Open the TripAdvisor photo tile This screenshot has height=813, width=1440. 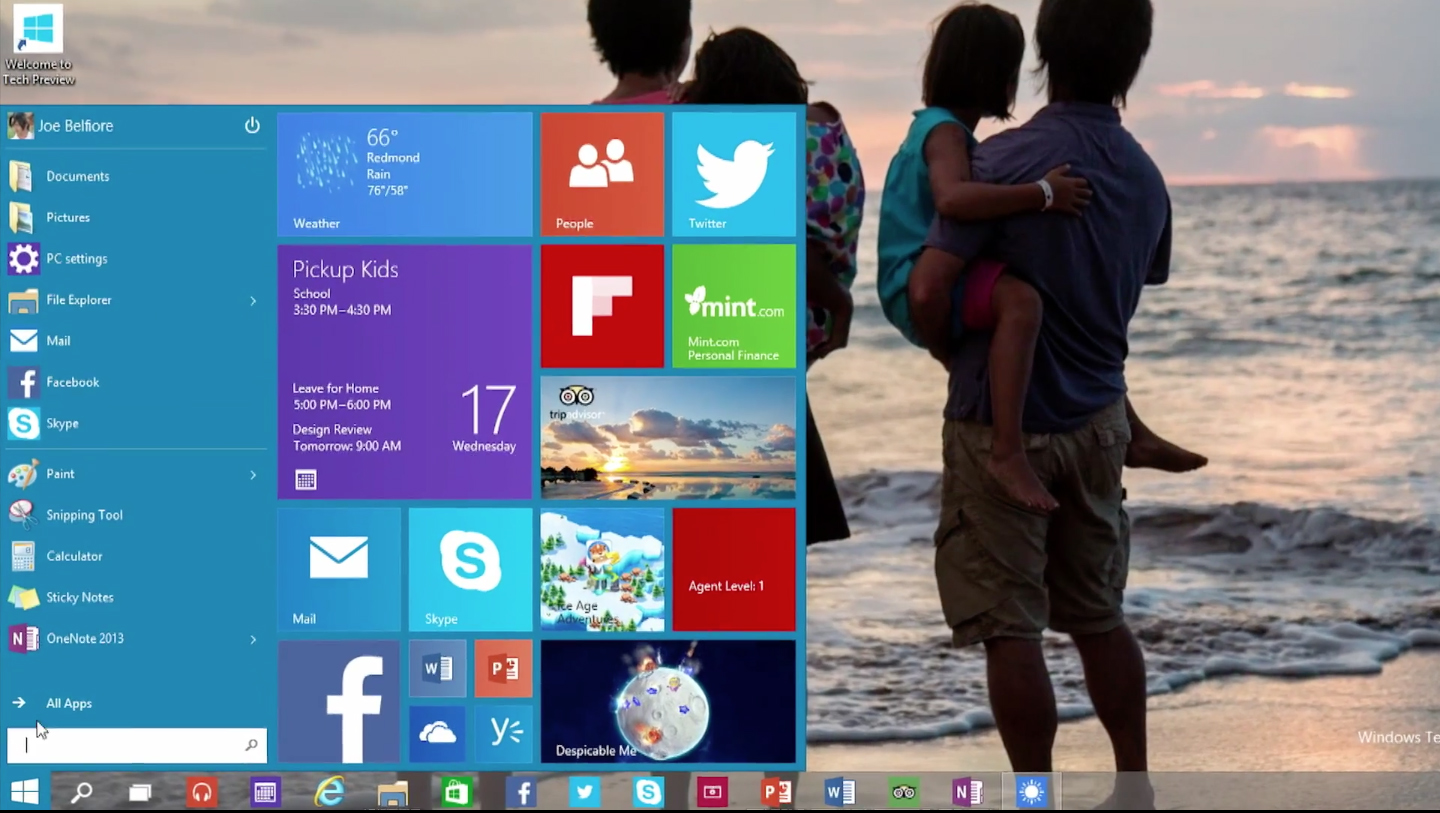click(x=668, y=437)
